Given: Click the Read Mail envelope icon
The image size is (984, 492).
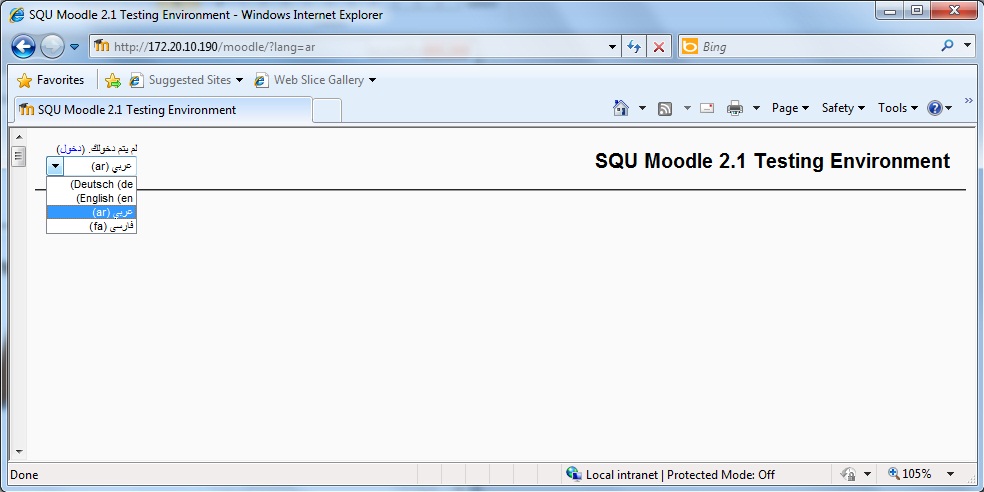Looking at the screenshot, I should (707, 108).
